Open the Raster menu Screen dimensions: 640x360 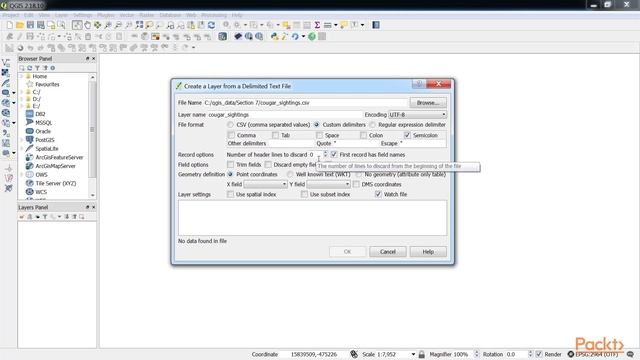pos(147,15)
